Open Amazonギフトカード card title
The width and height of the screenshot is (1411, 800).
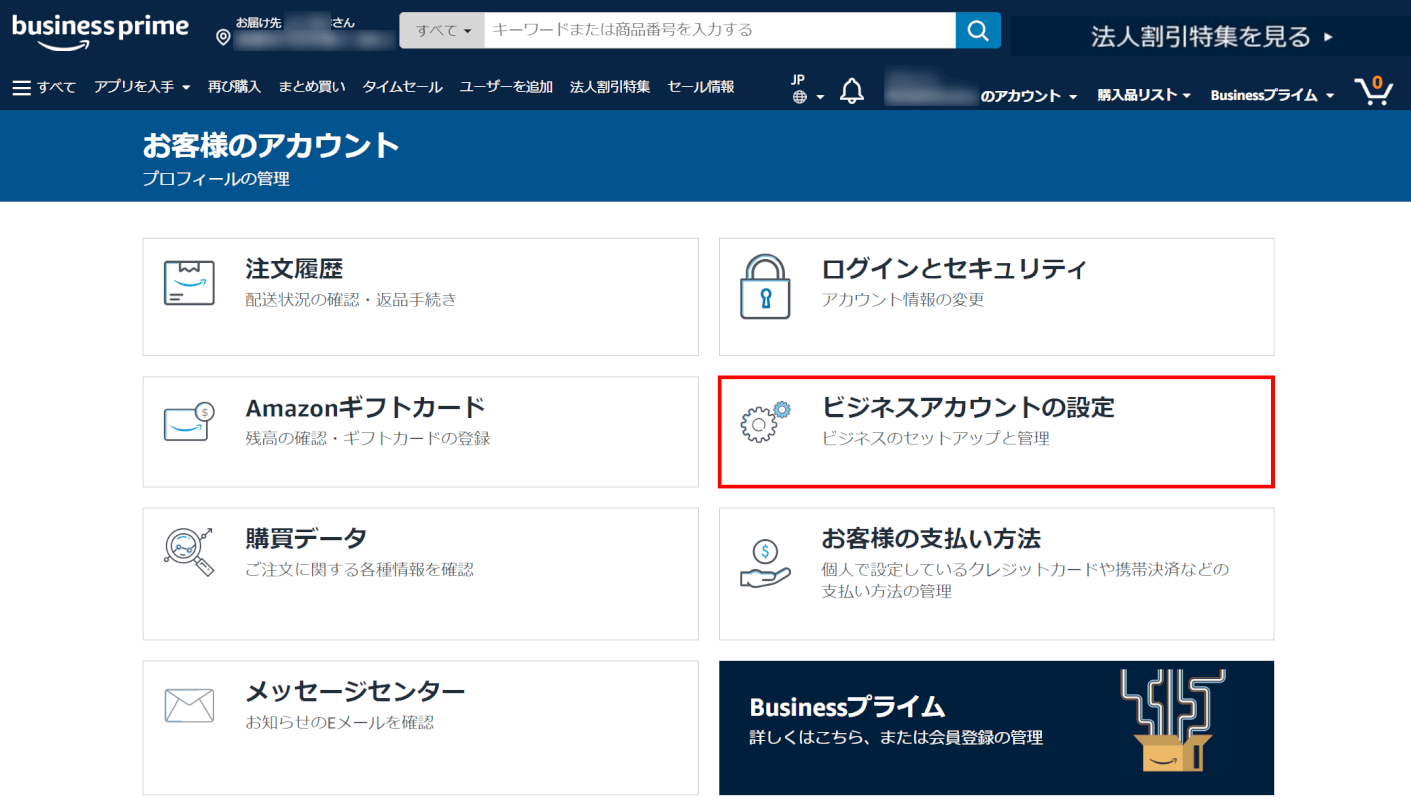365,407
